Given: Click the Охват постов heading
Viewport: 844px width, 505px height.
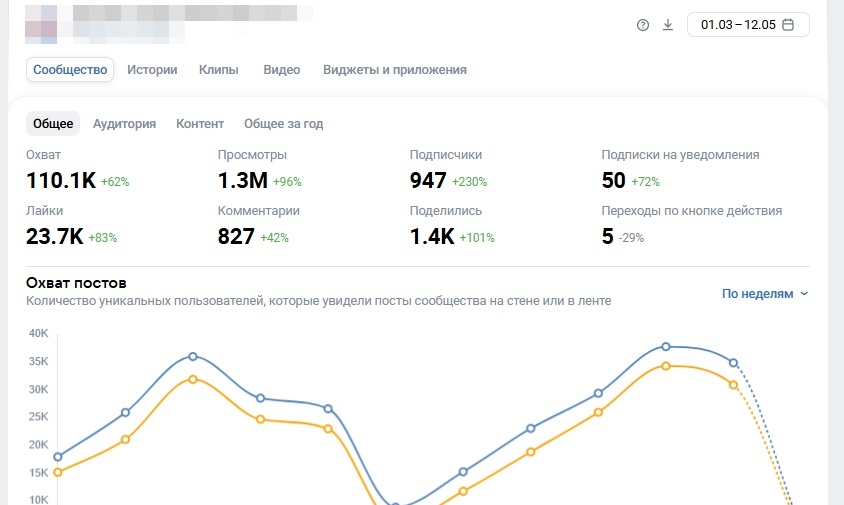Looking at the screenshot, I should point(76,283).
